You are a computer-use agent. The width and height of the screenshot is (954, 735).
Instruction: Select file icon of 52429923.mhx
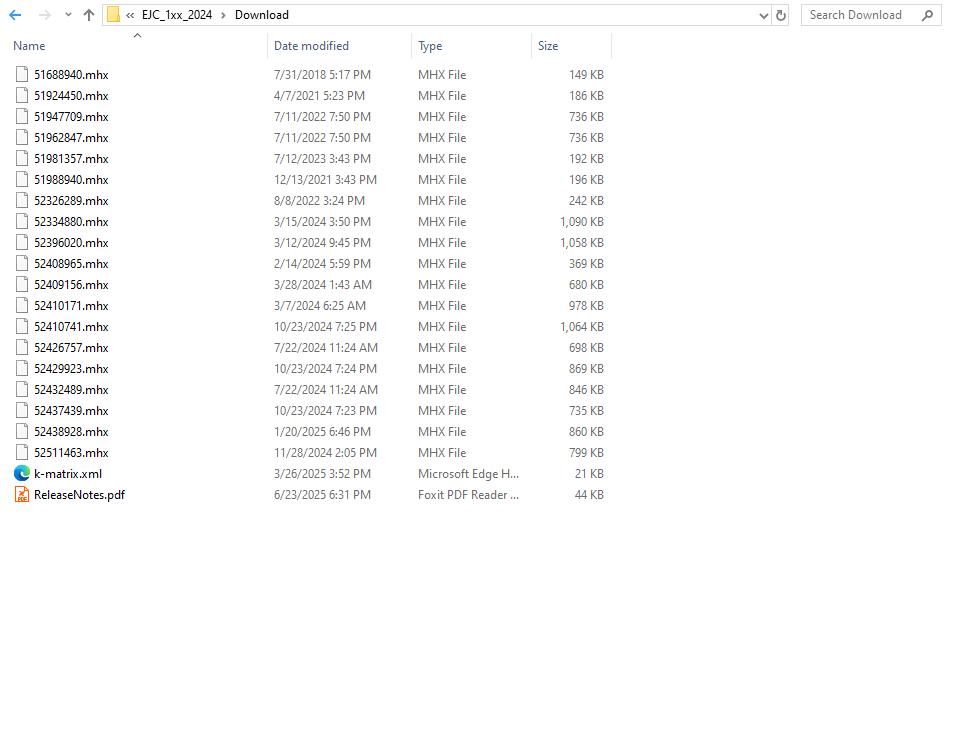pos(22,368)
